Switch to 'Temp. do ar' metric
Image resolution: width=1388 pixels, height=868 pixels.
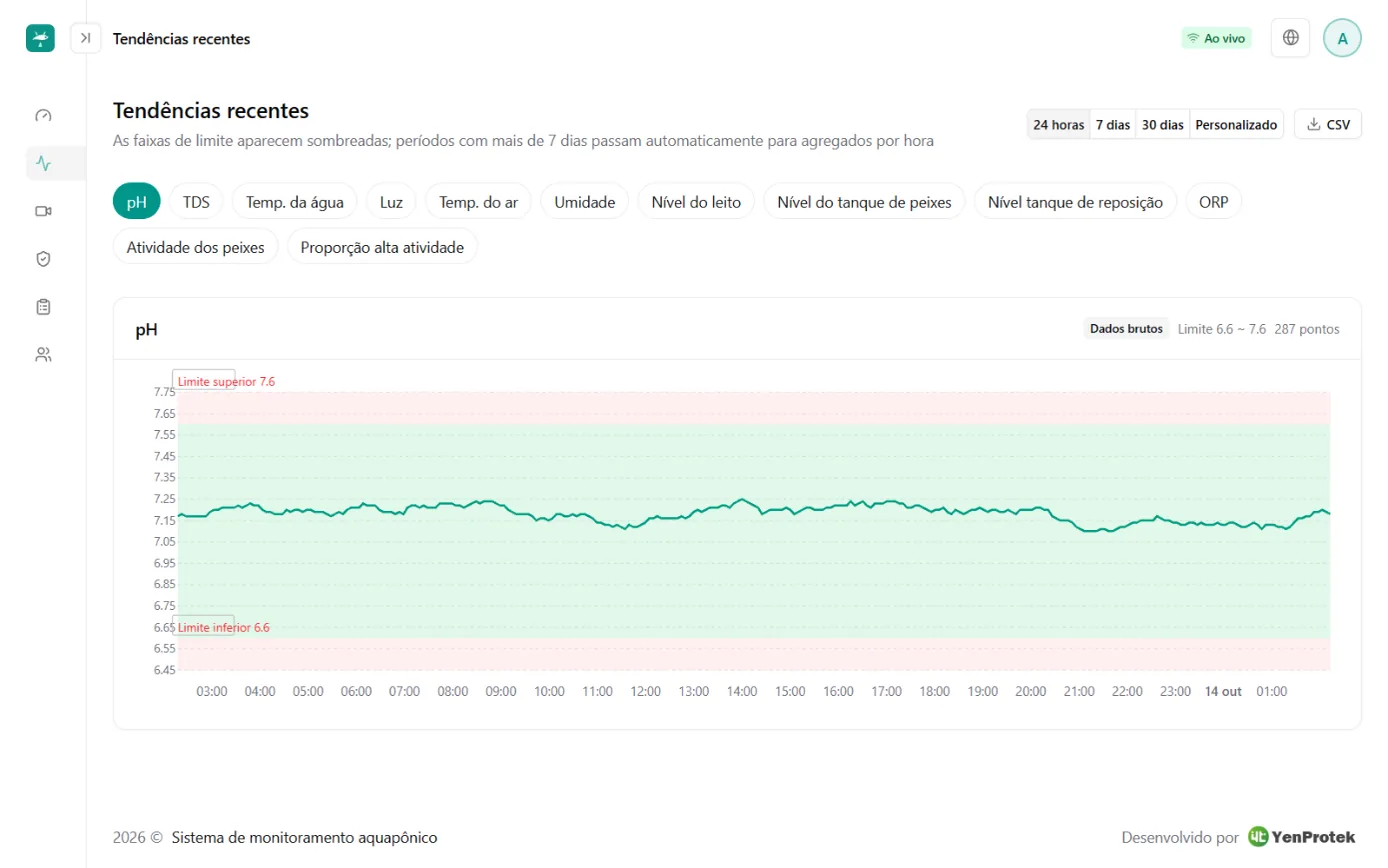pos(479,201)
